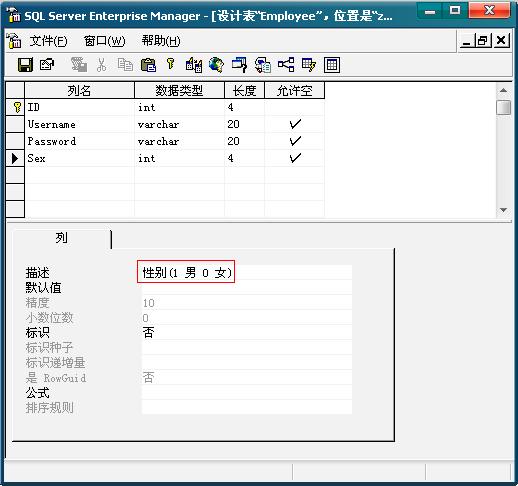
Task: Click the 允许空 column header
Action: click(x=295, y=90)
